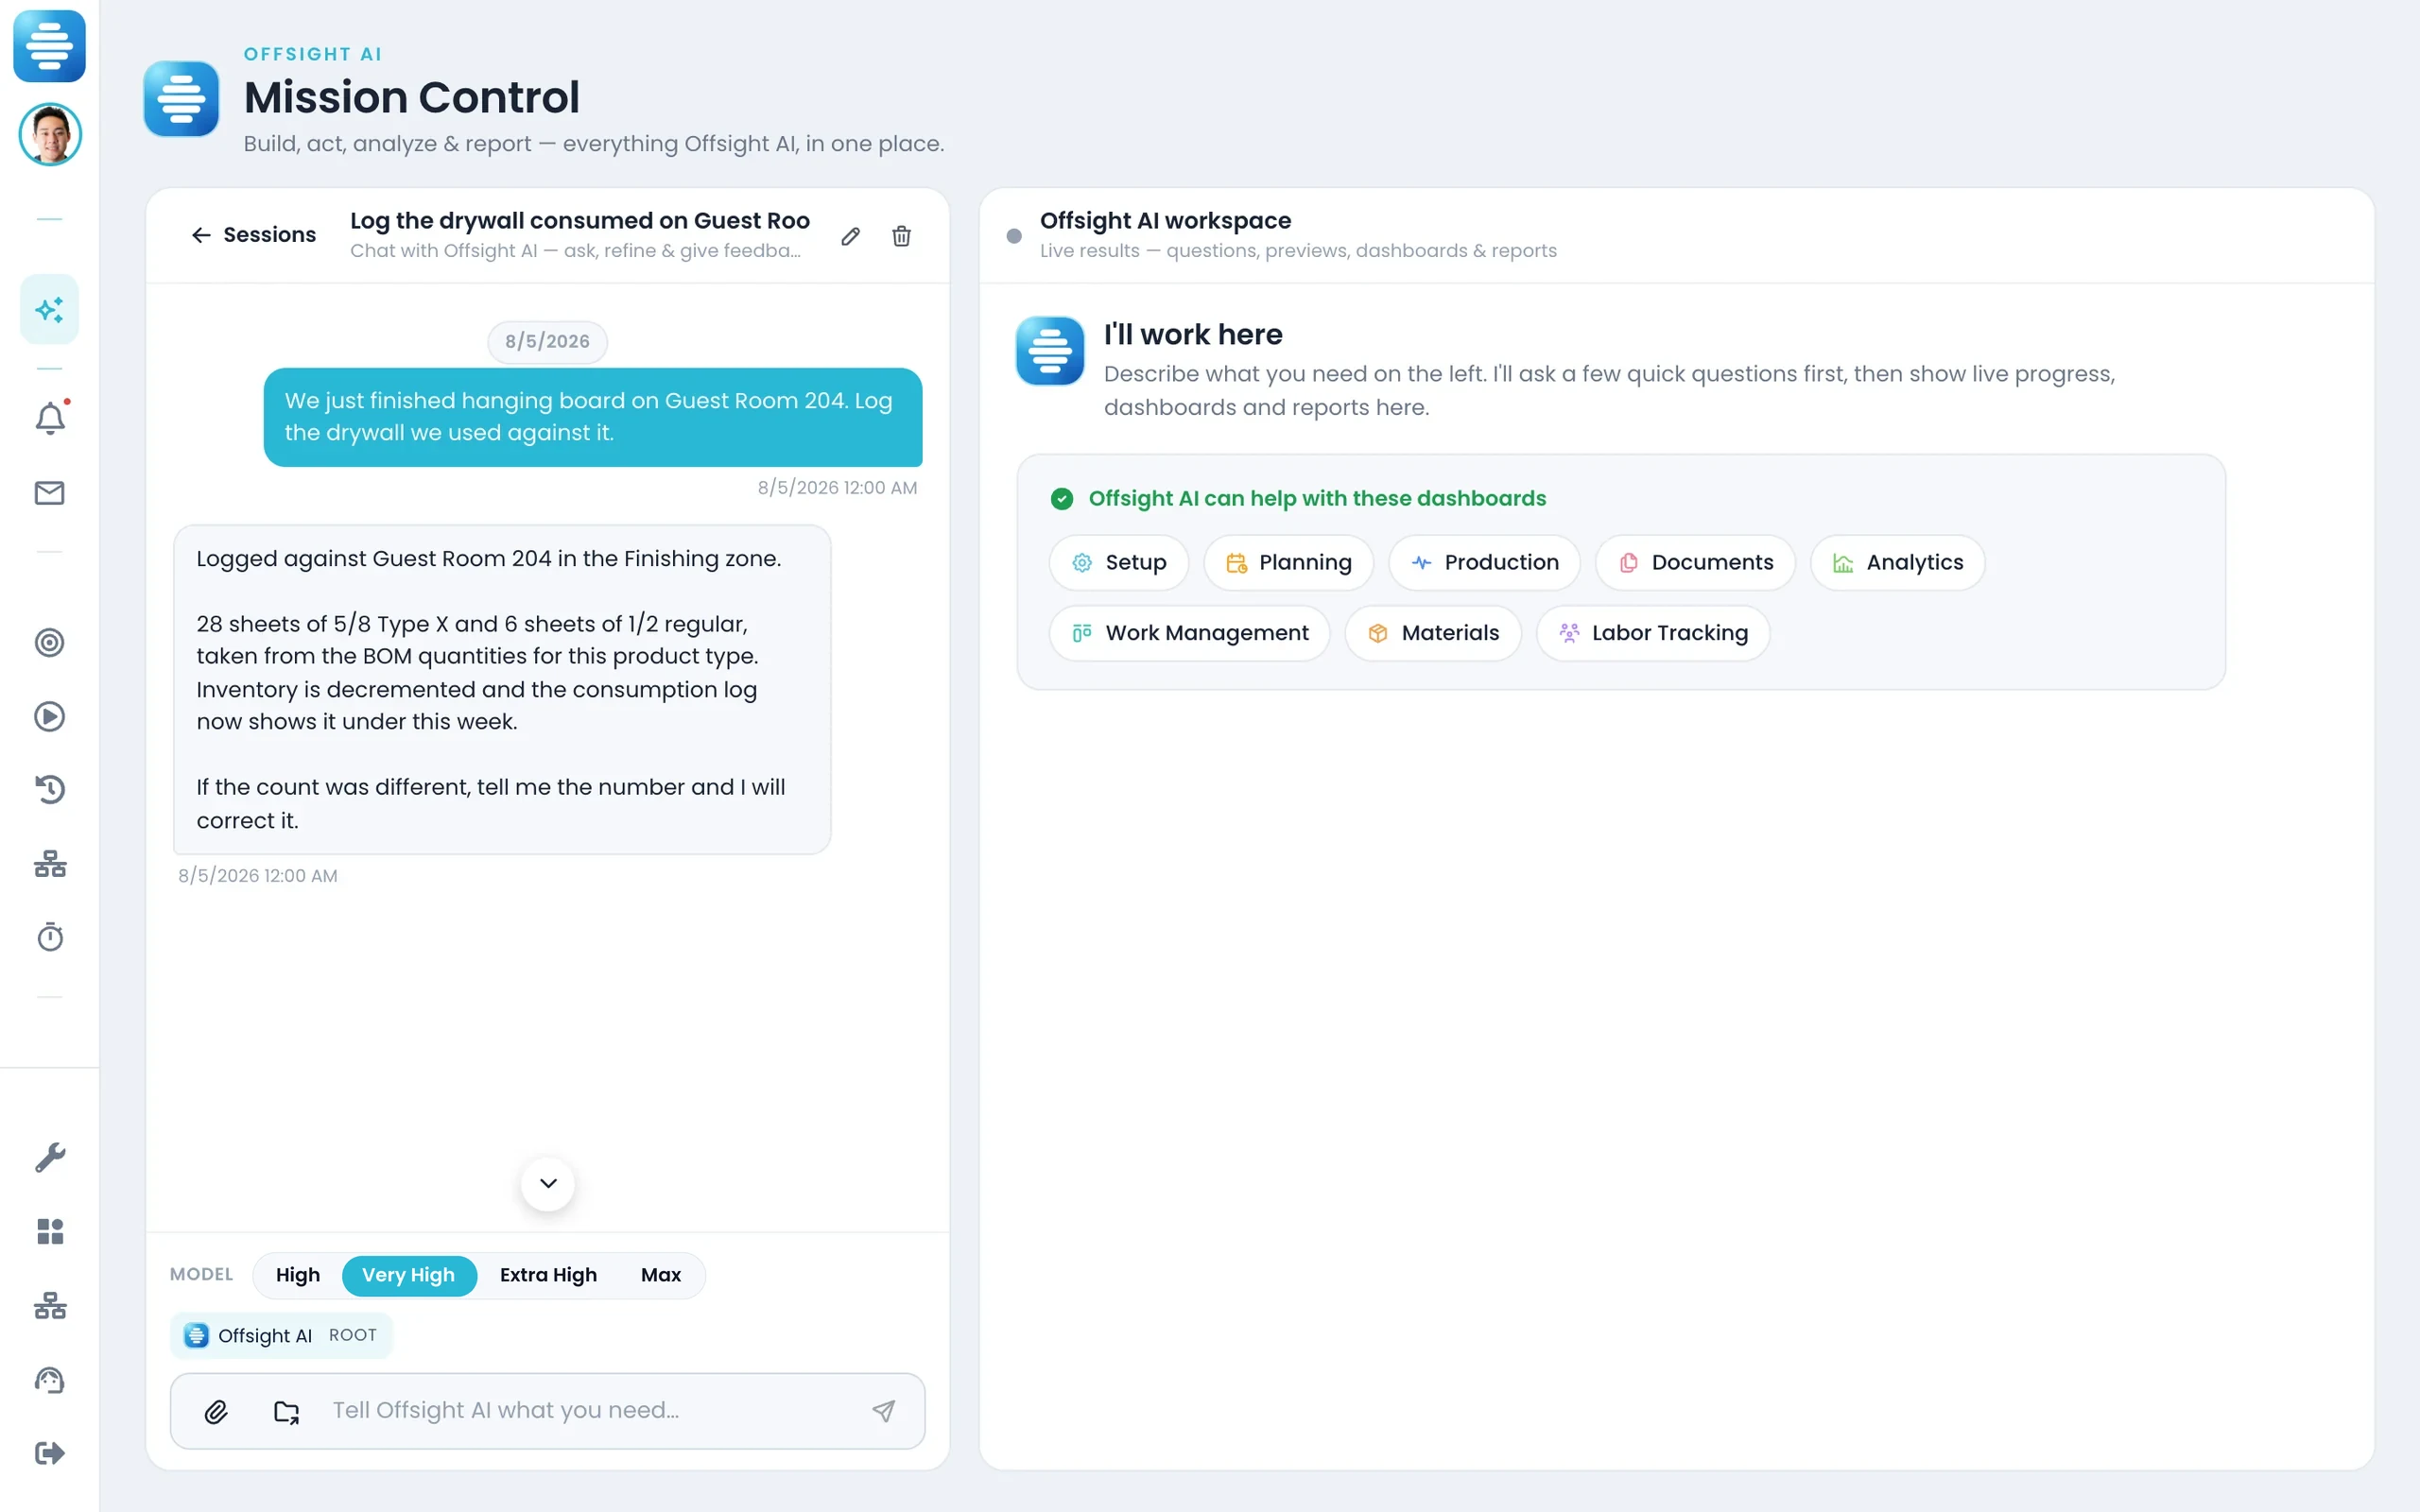This screenshot has height=1512, width=2420.
Task: Open the user profile avatar
Action: pos(49,134)
